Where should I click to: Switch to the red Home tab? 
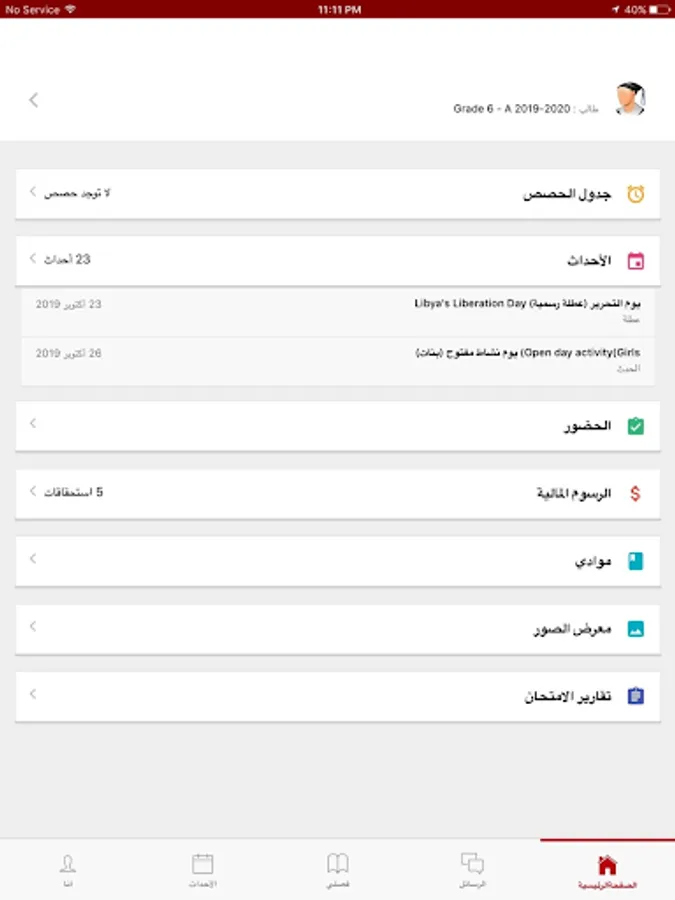pos(607,870)
